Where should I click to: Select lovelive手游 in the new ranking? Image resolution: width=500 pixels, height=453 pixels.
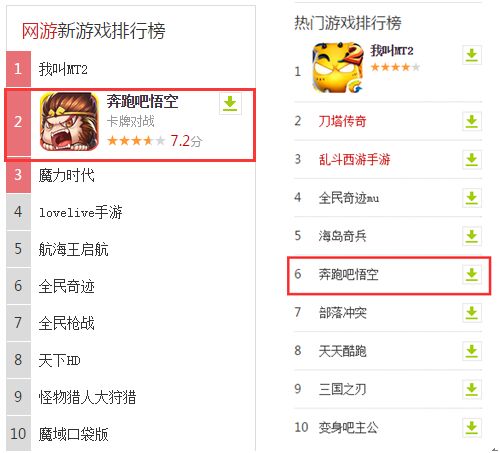tap(81, 212)
